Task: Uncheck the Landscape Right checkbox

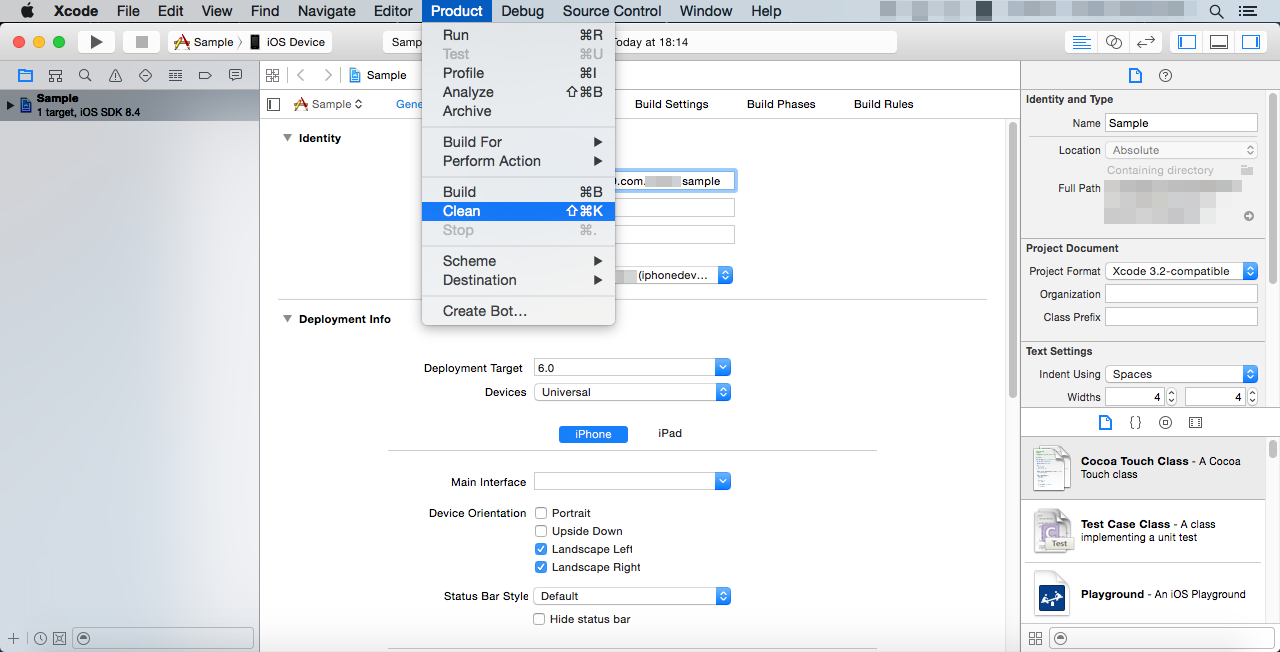Action: click(540, 567)
